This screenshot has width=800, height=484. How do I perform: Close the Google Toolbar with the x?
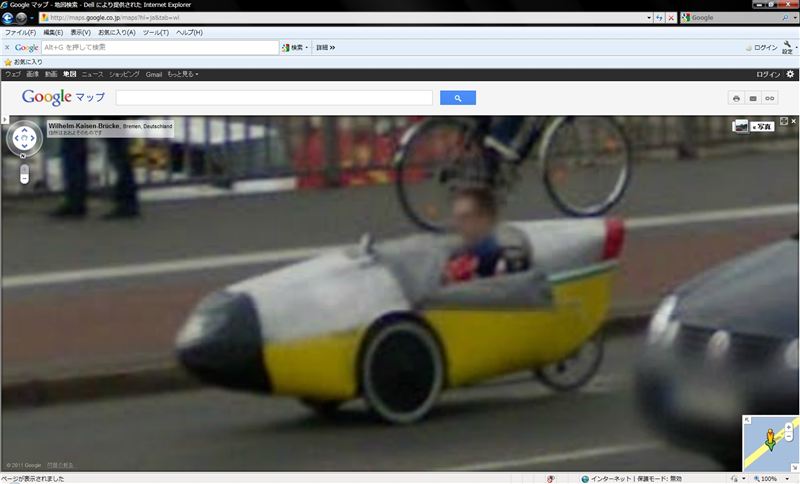[x=7, y=47]
